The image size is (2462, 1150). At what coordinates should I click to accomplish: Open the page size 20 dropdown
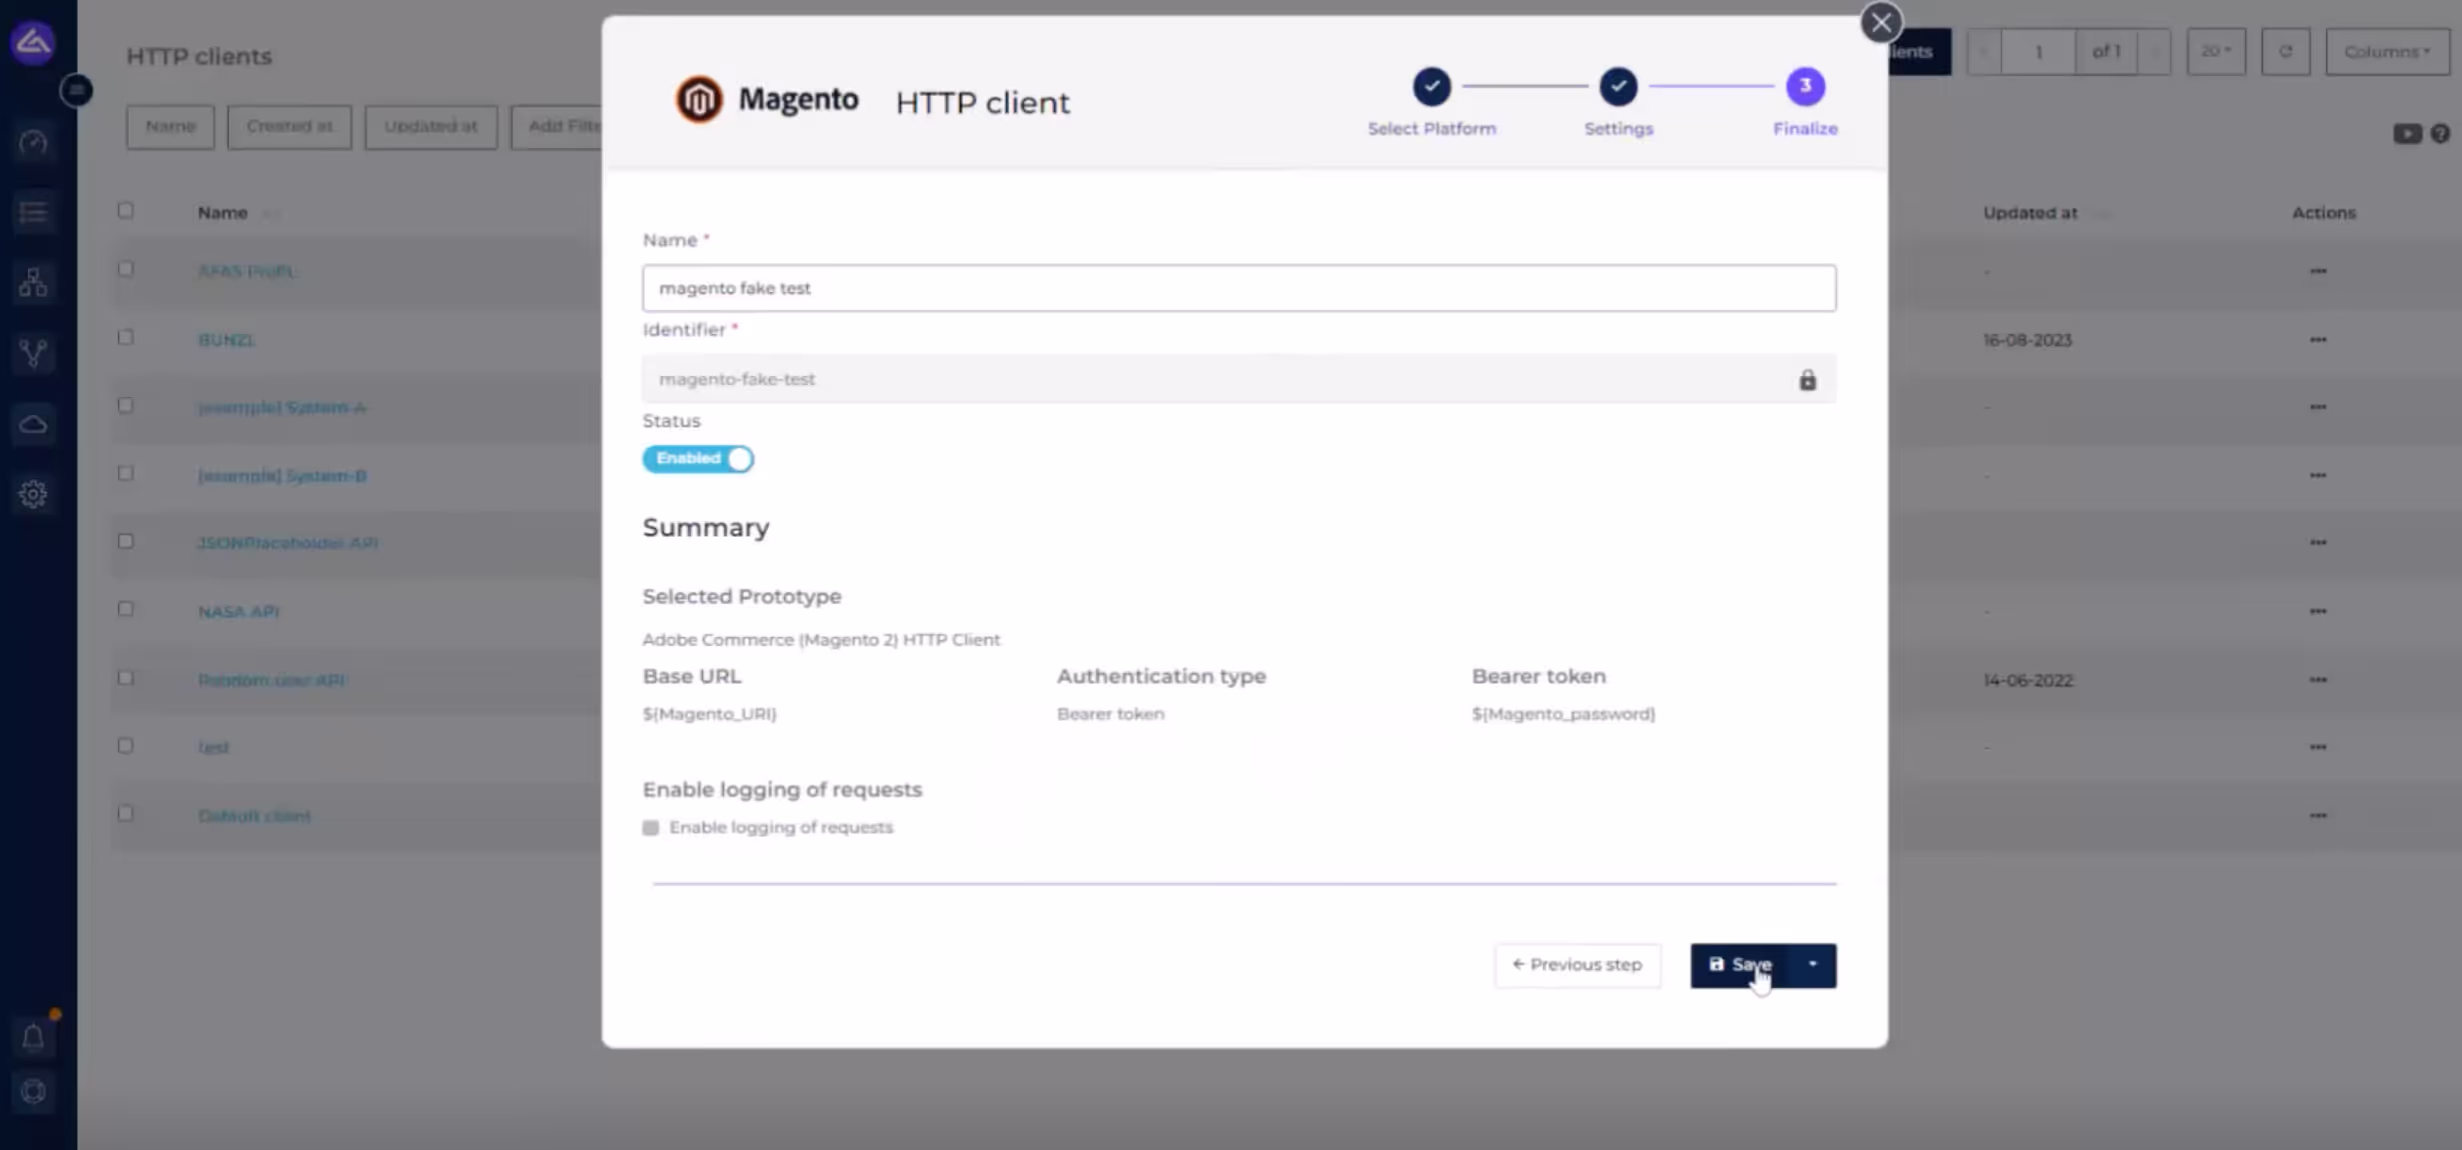tap(2216, 51)
